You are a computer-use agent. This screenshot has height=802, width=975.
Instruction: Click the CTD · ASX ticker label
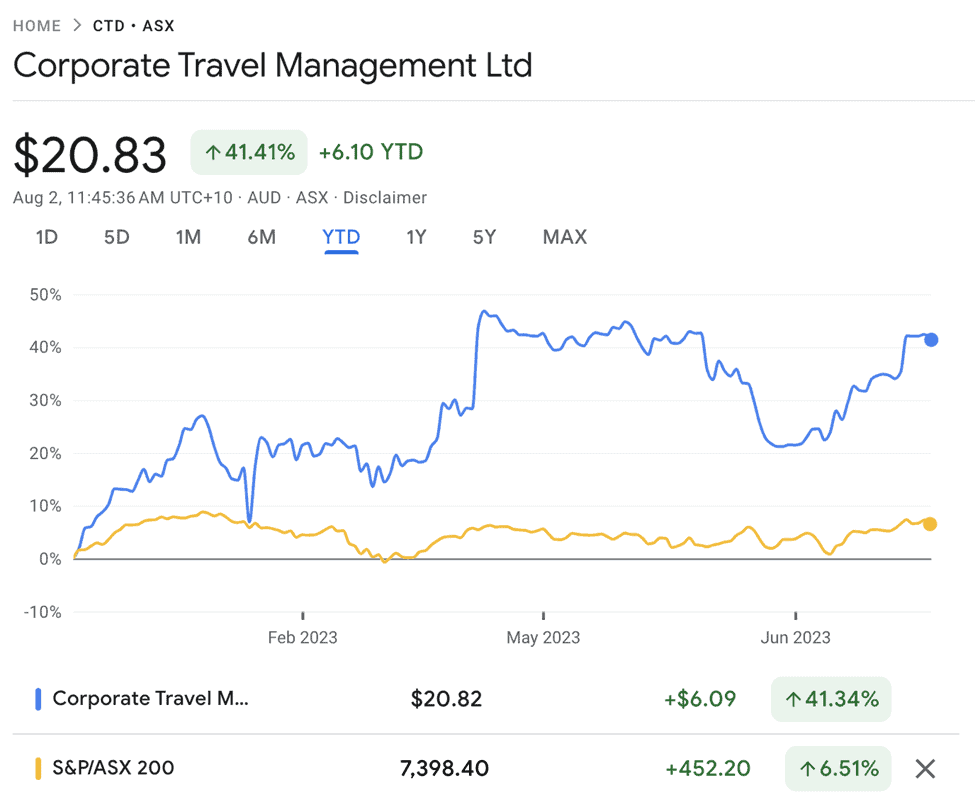(x=134, y=25)
